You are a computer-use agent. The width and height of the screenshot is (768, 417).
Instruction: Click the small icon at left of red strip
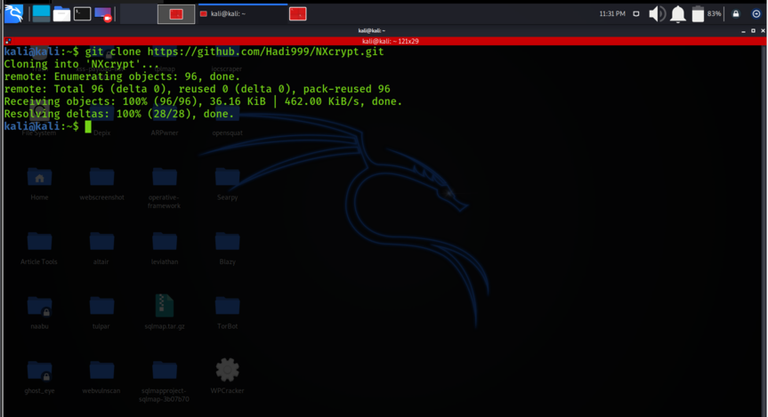pyautogui.click(x=8, y=41)
